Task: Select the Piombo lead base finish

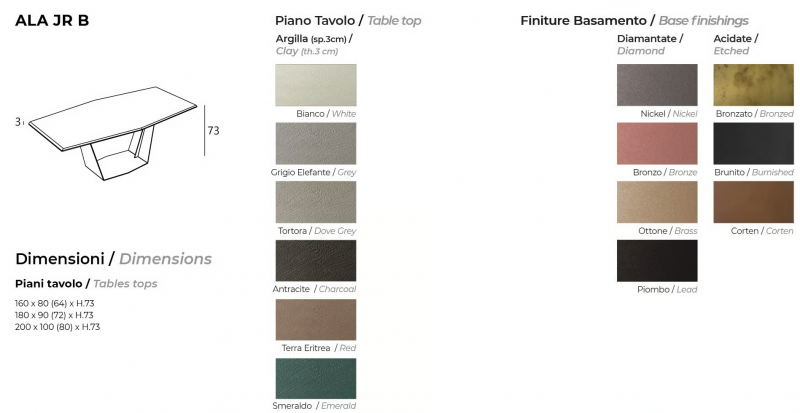Action: tap(657, 261)
